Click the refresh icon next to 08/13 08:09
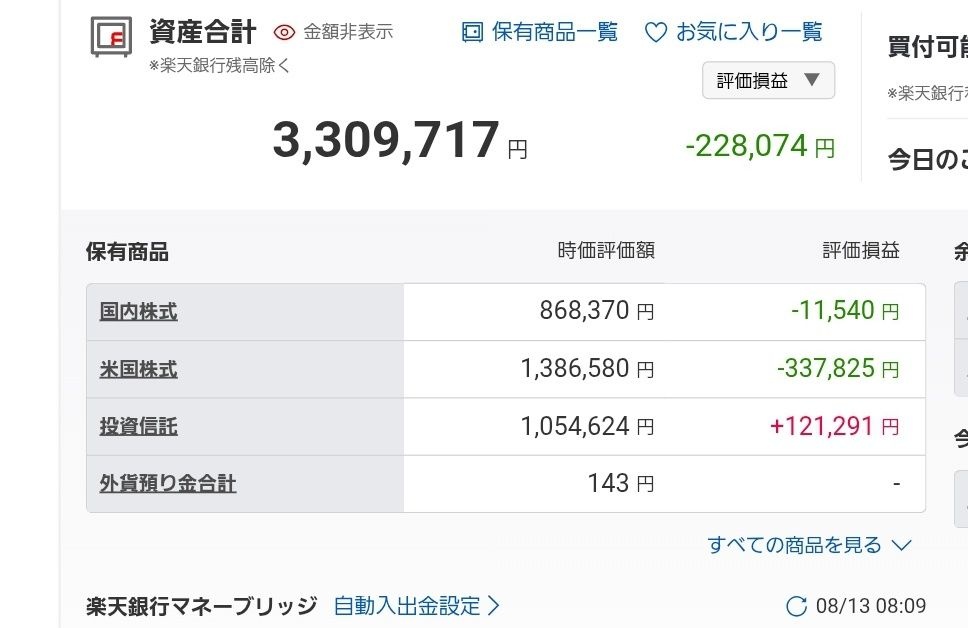This screenshot has height=628, width=968. (796, 606)
